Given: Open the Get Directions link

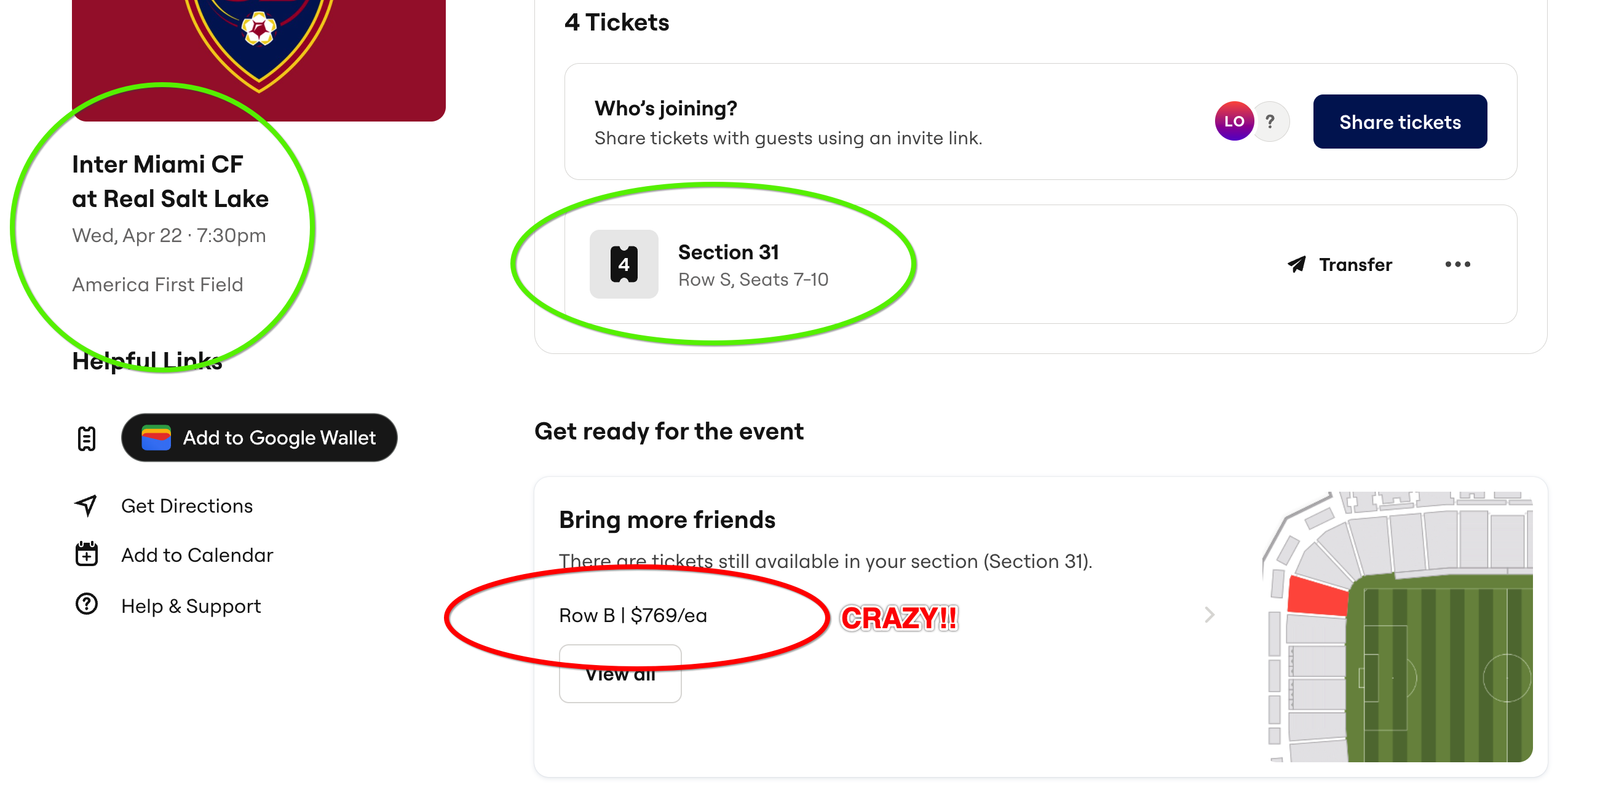Looking at the screenshot, I should point(187,506).
